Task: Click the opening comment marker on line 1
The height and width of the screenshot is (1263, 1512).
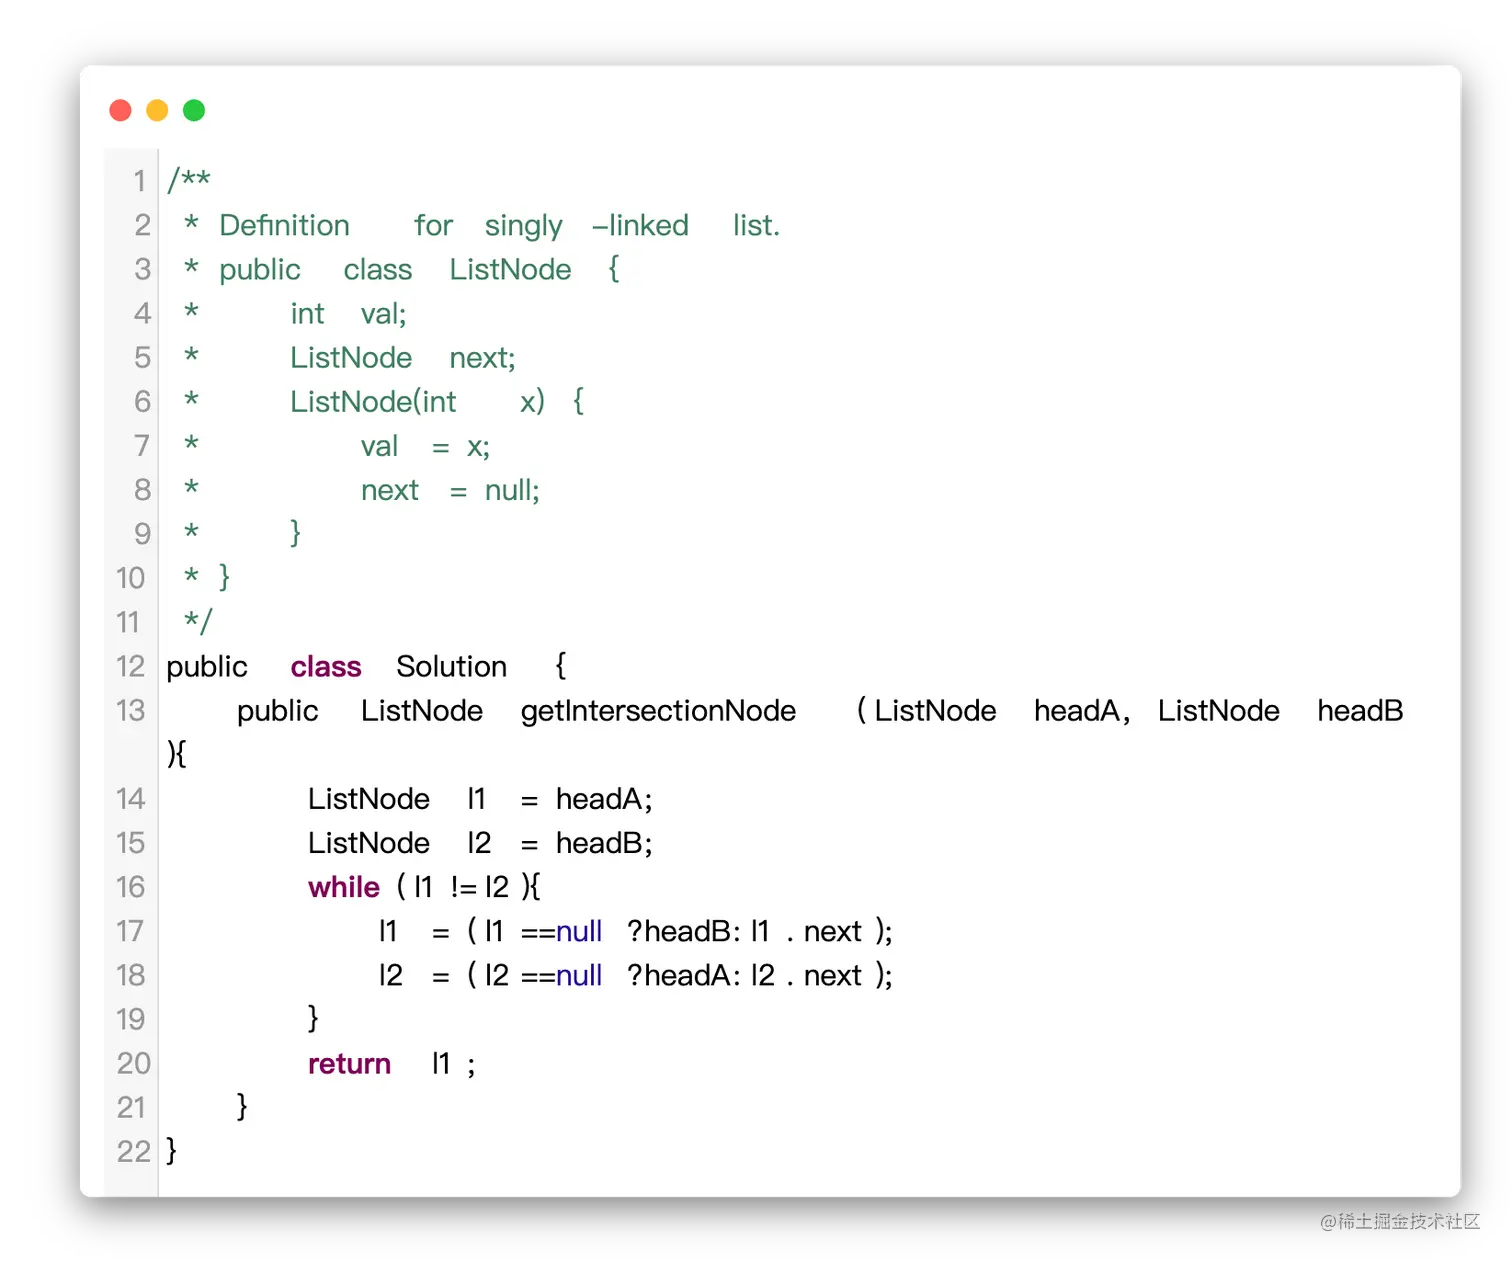Action: point(188,181)
